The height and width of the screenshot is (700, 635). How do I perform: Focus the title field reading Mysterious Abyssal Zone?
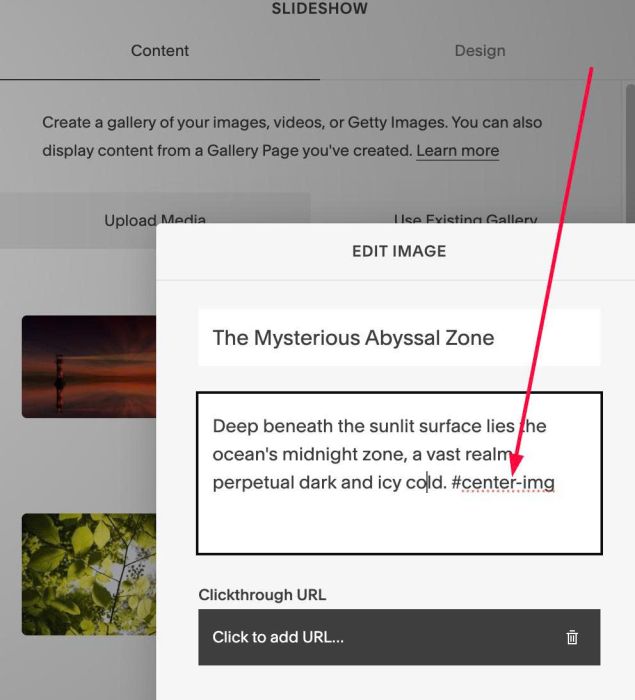click(x=399, y=338)
